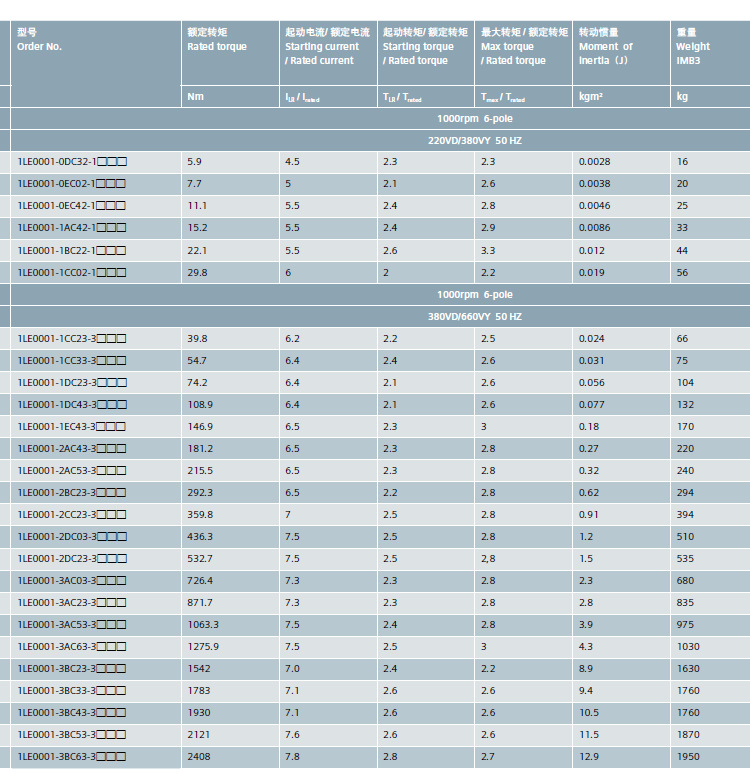The image size is (750, 774).
Task: Select rated torque value 2408
Action: pyautogui.click(x=198, y=756)
